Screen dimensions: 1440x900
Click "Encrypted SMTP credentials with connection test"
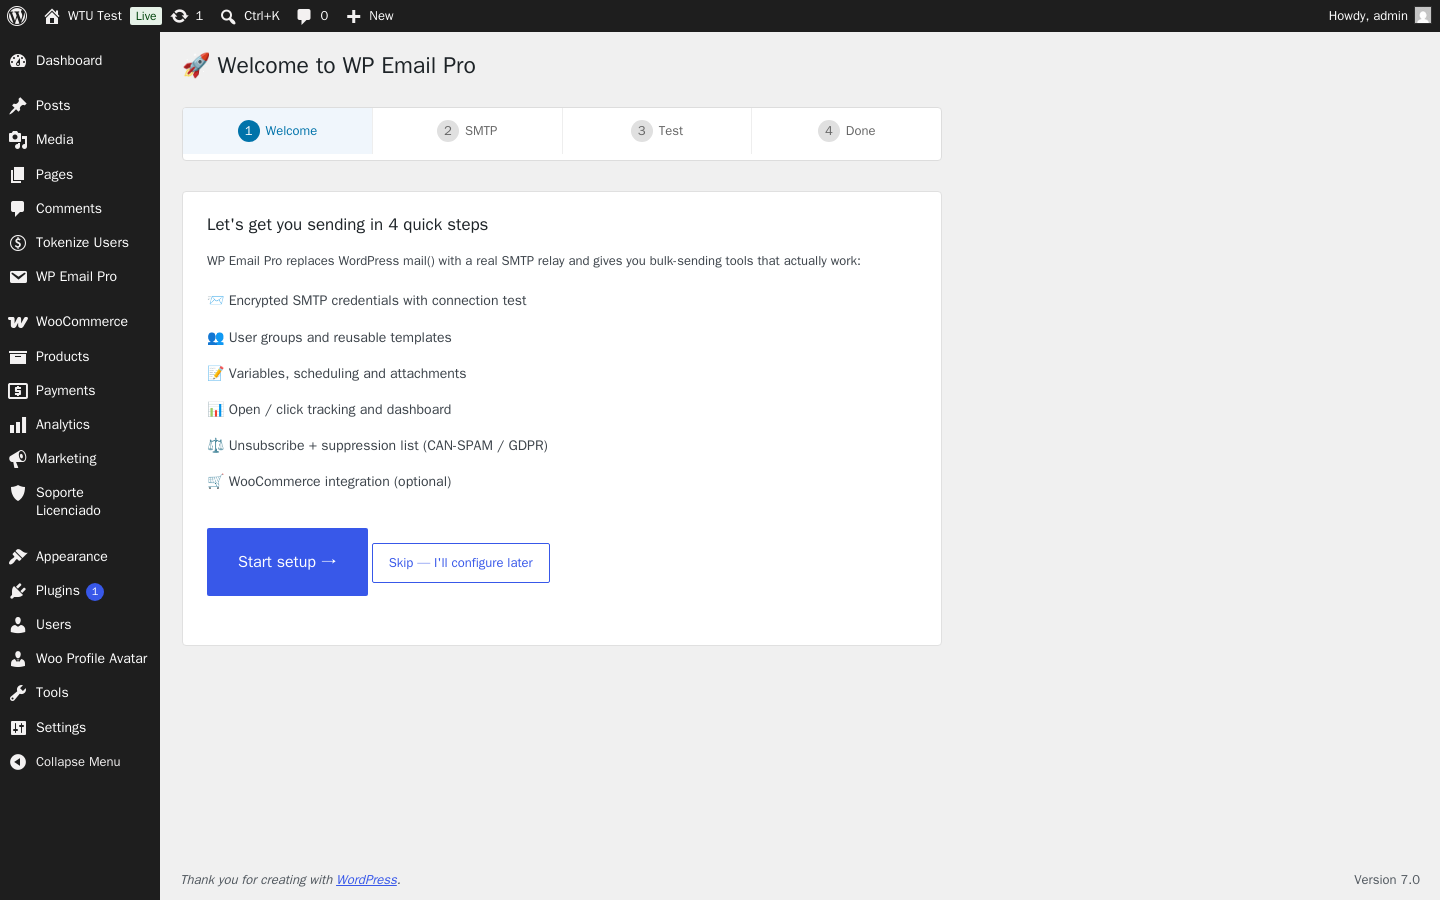(x=377, y=301)
